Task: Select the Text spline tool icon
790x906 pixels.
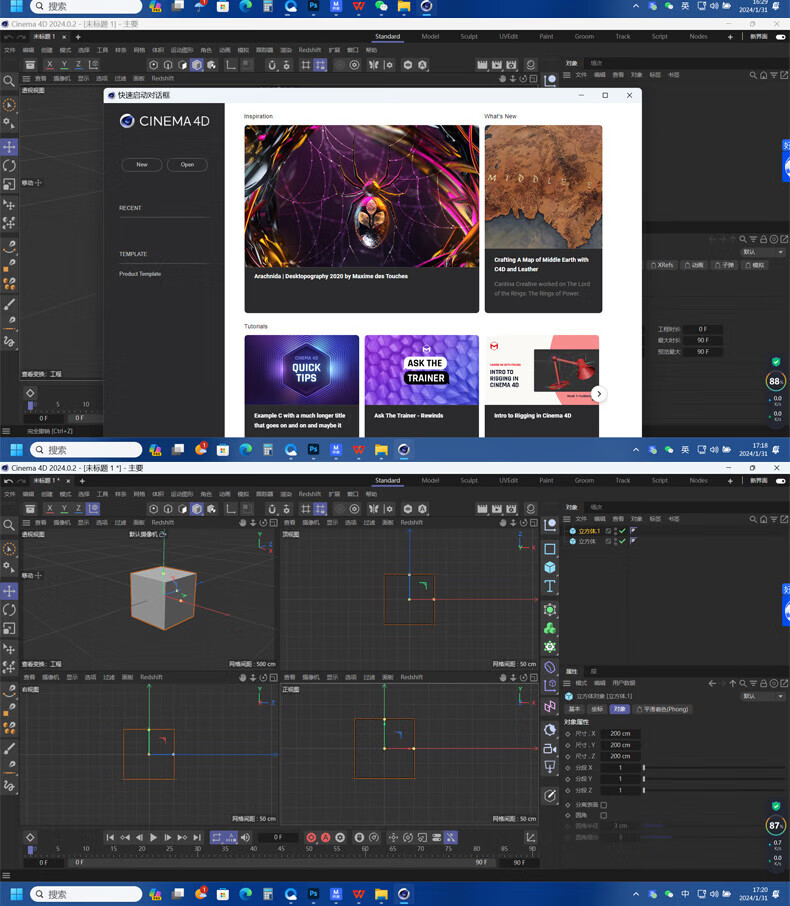Action: [x=550, y=587]
